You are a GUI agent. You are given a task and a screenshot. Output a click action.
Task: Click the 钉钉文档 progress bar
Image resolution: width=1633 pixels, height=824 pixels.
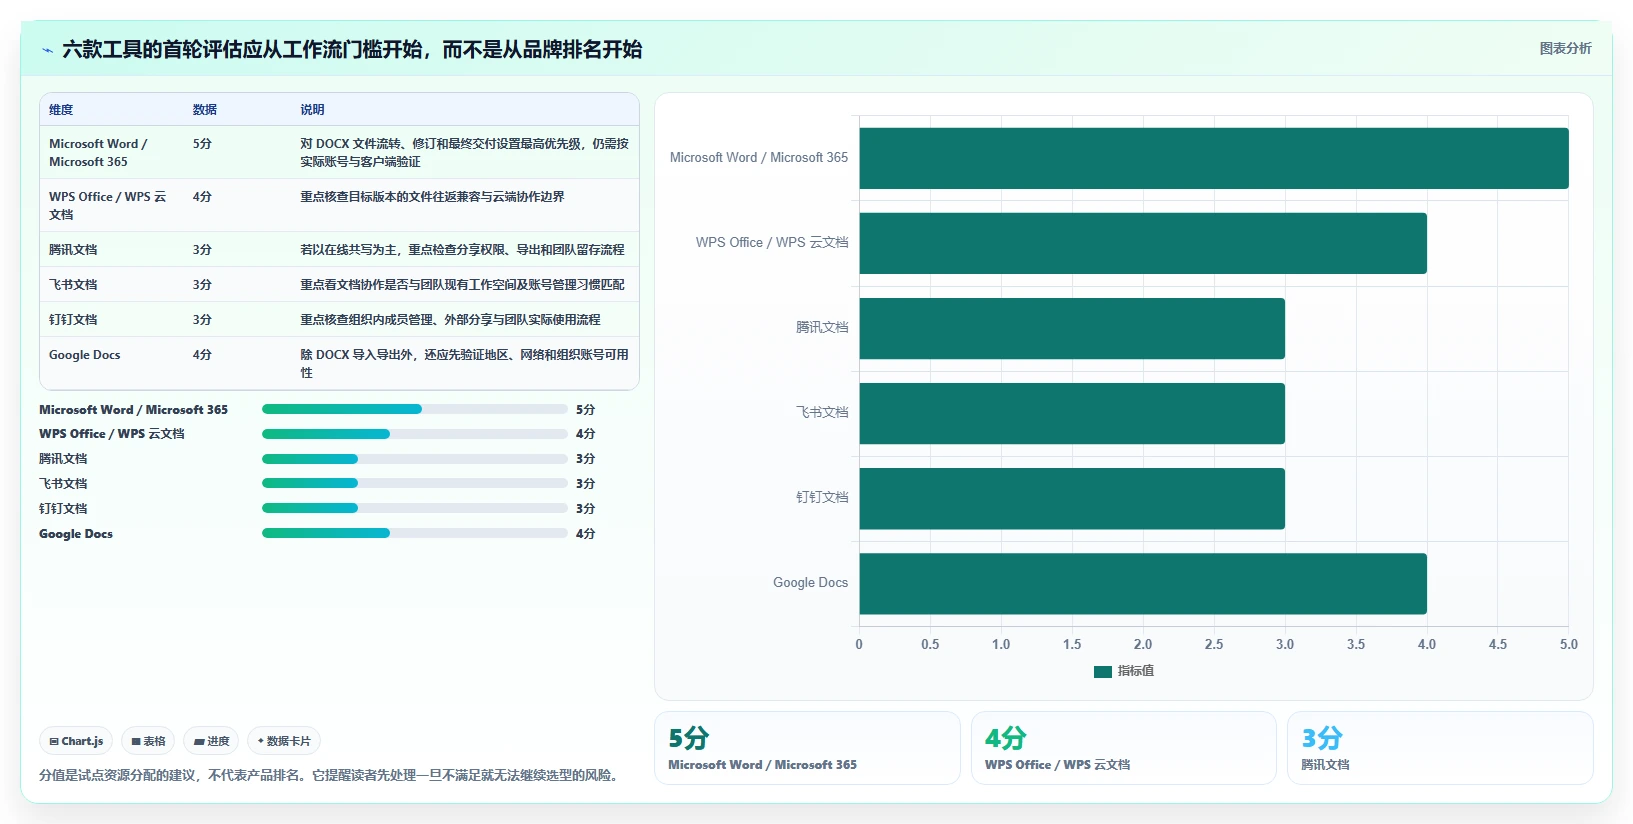coord(415,508)
